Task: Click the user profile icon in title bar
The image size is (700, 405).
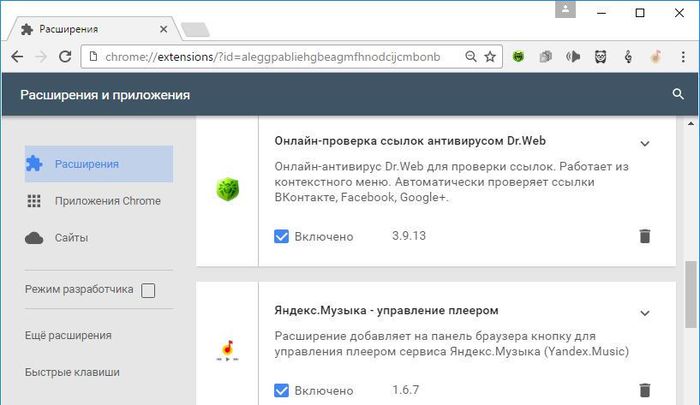Action: (565, 10)
